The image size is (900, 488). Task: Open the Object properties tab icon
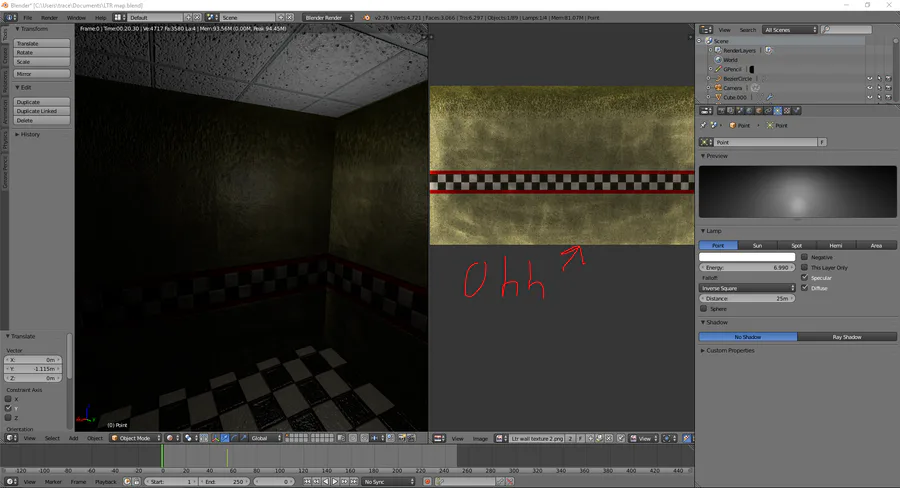coord(759,111)
